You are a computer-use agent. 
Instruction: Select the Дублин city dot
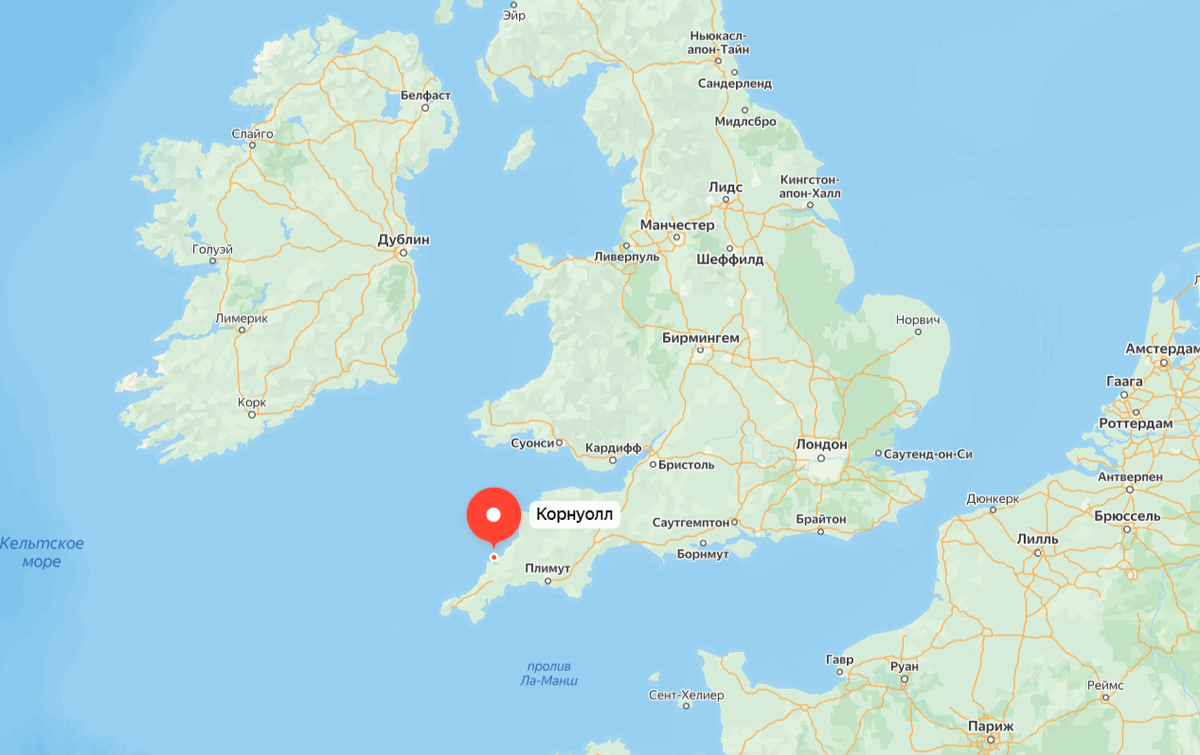coord(402,254)
